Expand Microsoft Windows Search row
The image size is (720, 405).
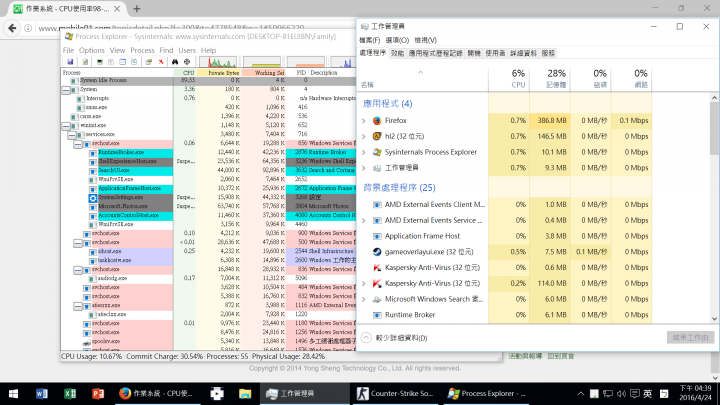(x=364, y=299)
